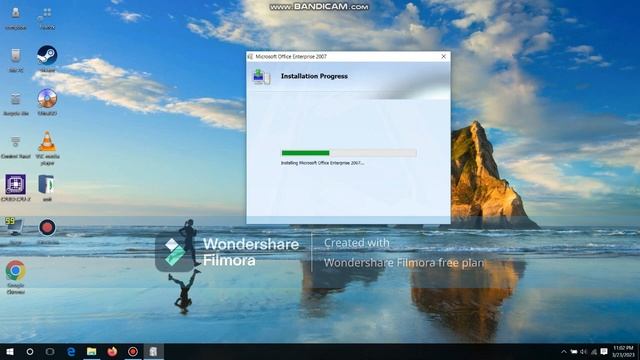Open the Windows Start menu
Viewport: 640px width, 360px height.
(x=10, y=351)
